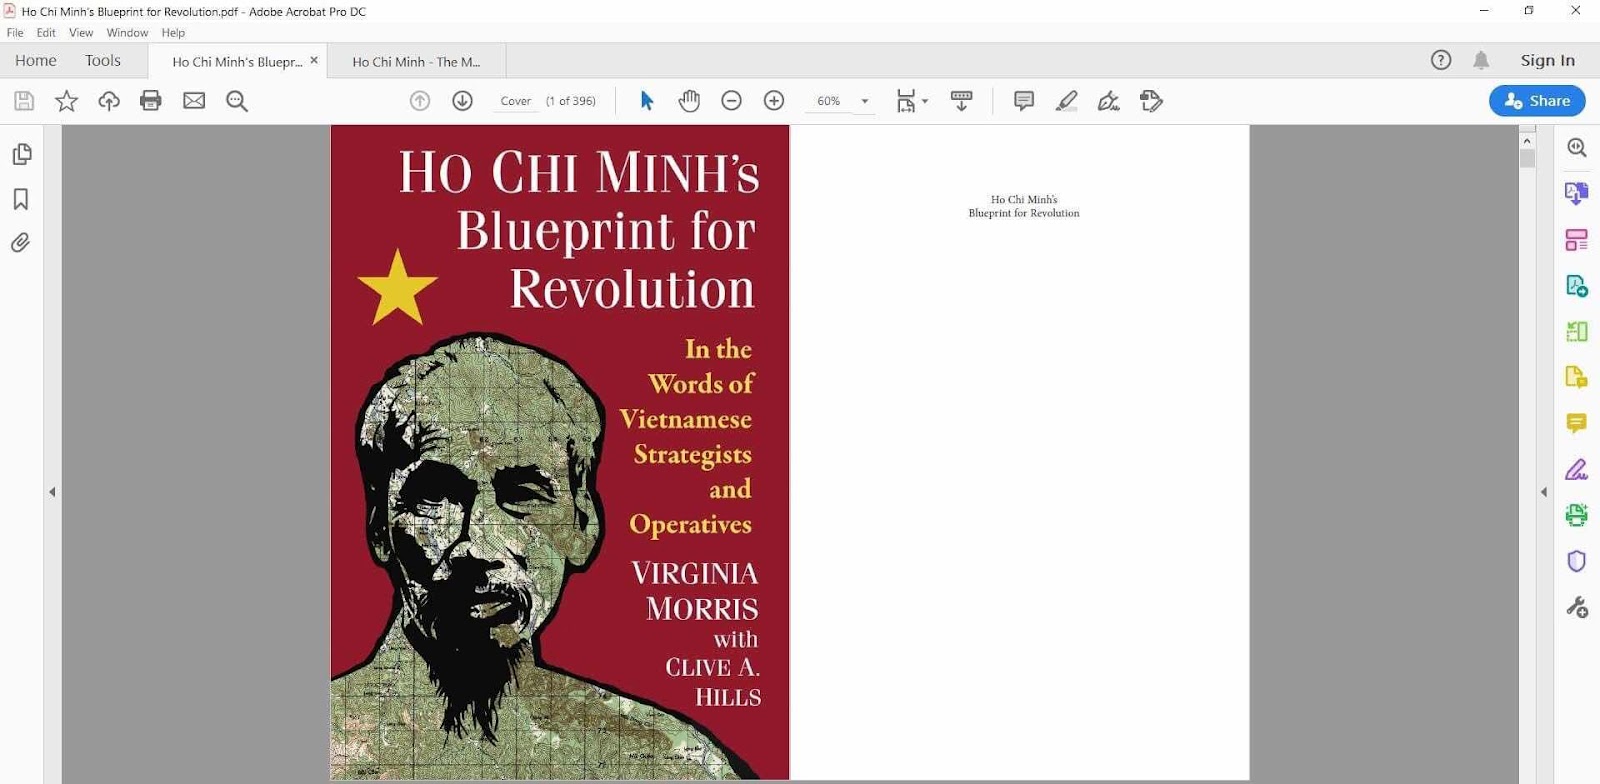Image resolution: width=1600 pixels, height=784 pixels.
Task: Open the Window menu
Action: (127, 33)
